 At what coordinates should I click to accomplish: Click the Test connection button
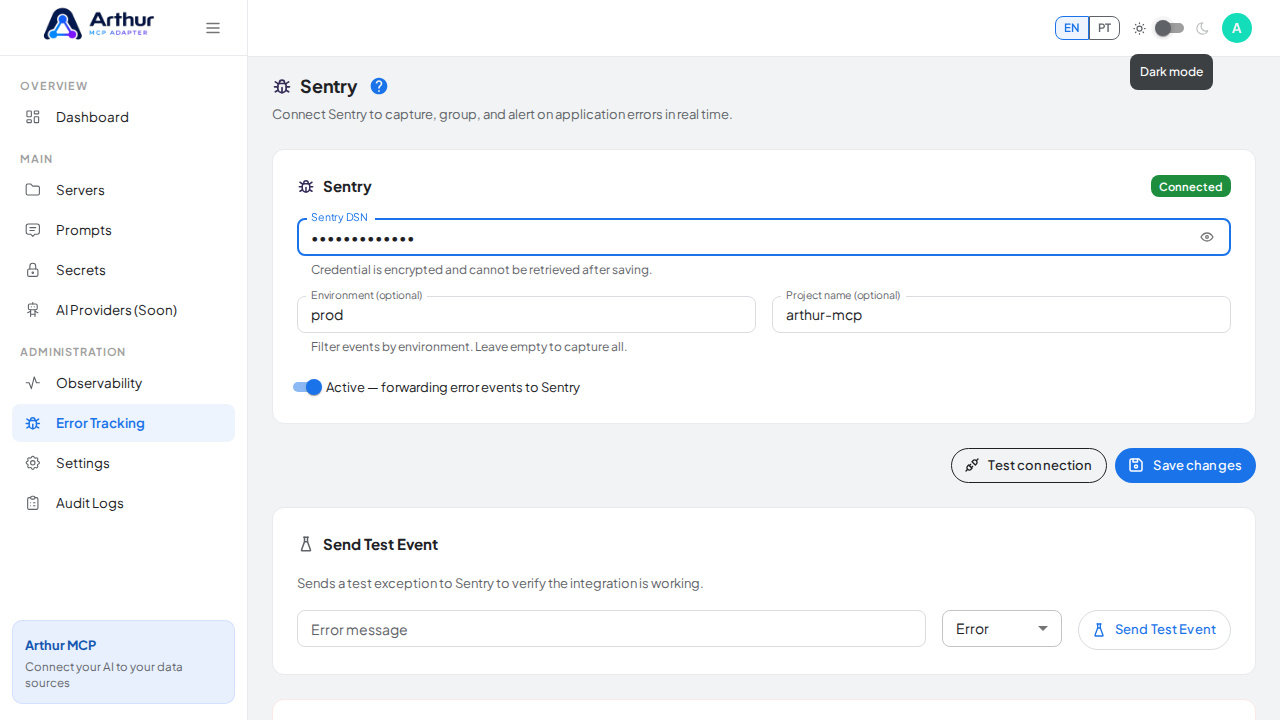[x=1029, y=465]
